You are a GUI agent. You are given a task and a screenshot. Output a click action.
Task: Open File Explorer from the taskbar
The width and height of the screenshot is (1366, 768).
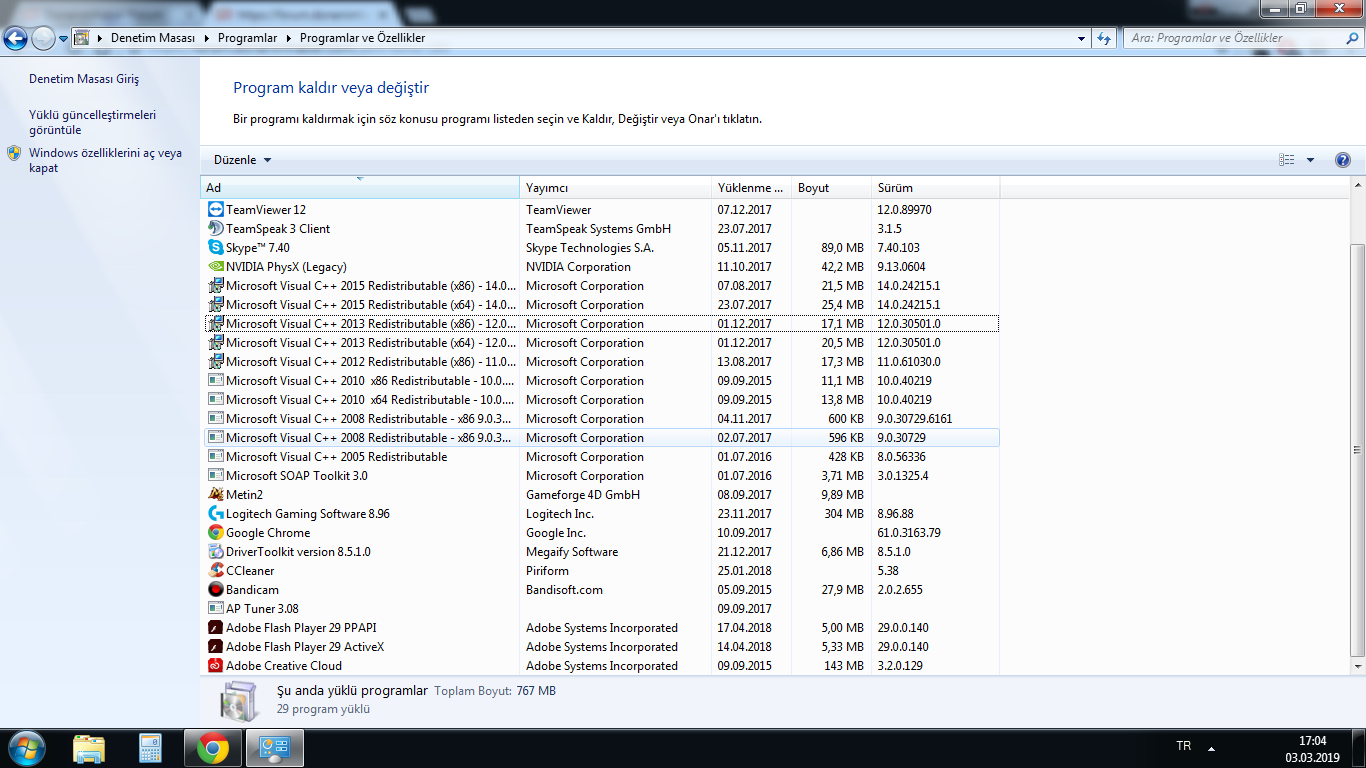(x=89, y=748)
